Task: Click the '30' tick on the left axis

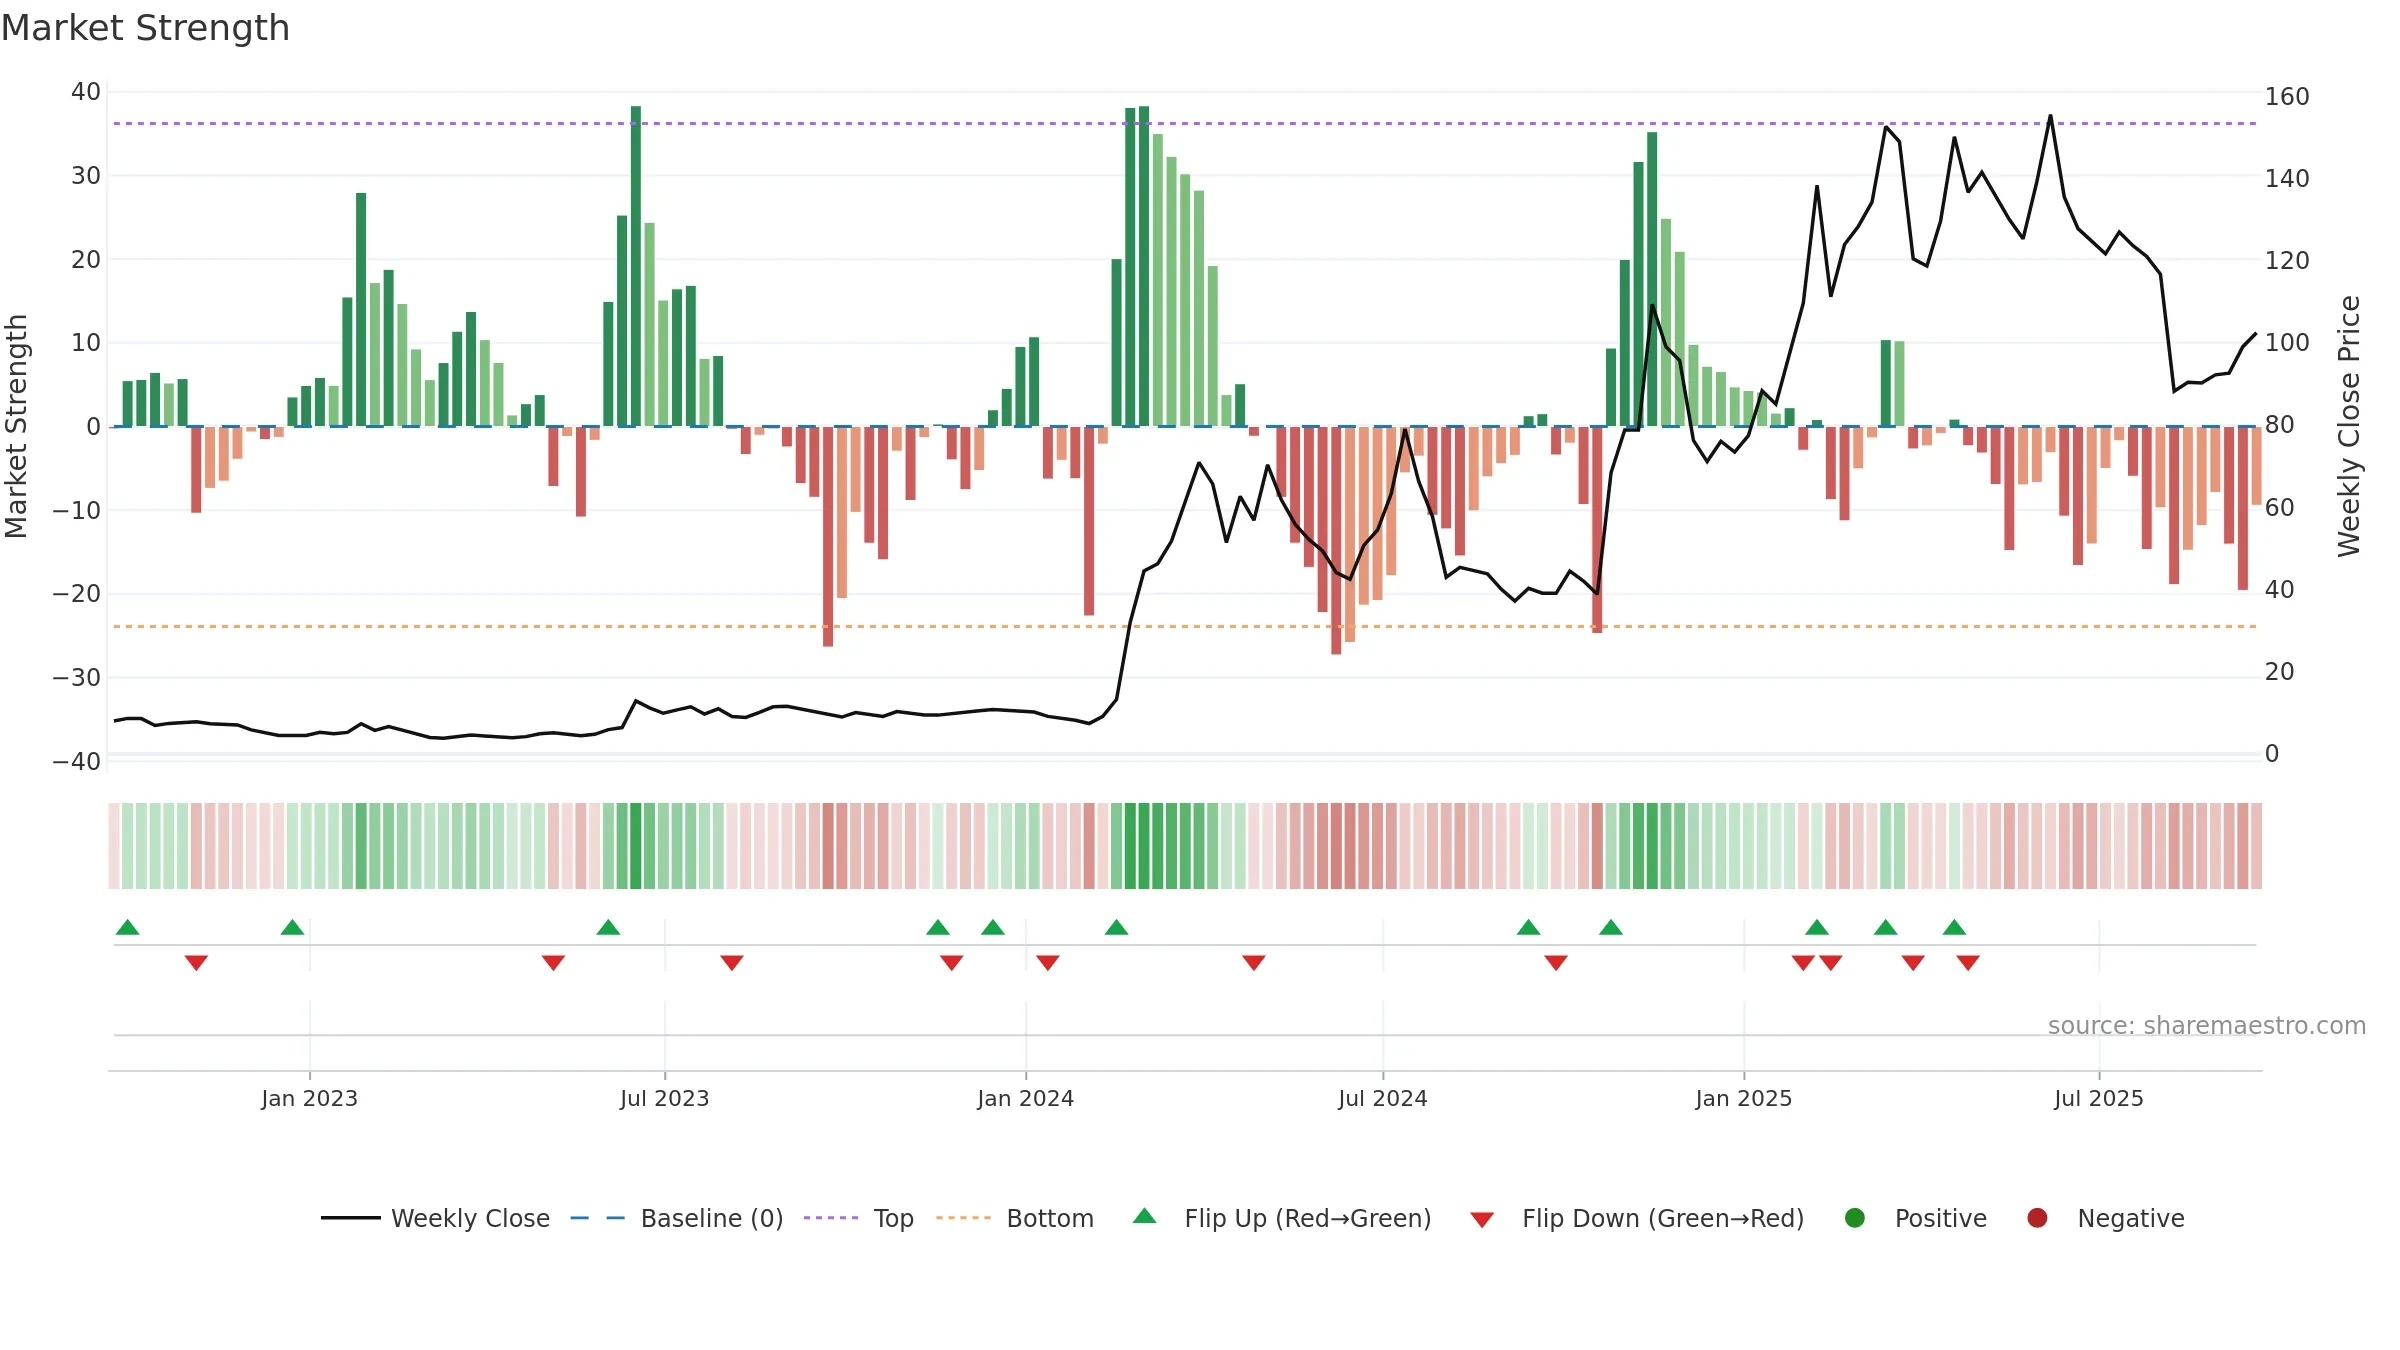Action: [86, 176]
